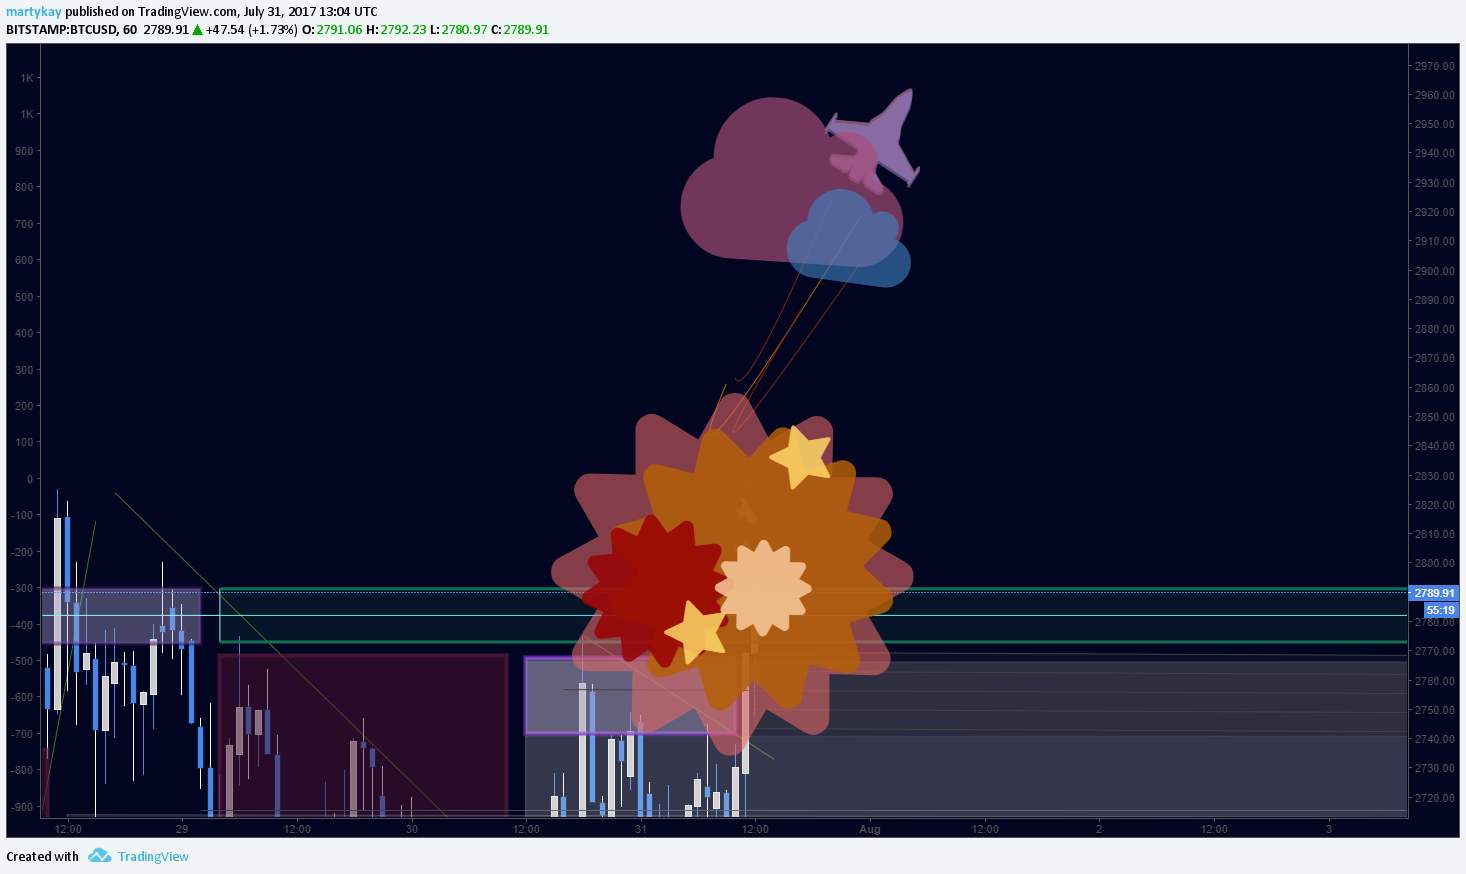Select the dark maroon rectangle zone
The height and width of the screenshot is (874, 1466).
363,735
